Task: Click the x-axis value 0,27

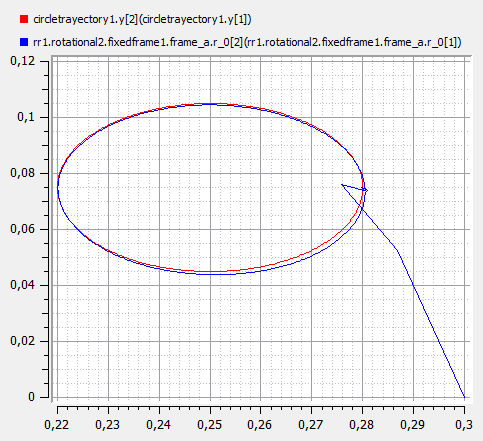Action: coord(311,425)
